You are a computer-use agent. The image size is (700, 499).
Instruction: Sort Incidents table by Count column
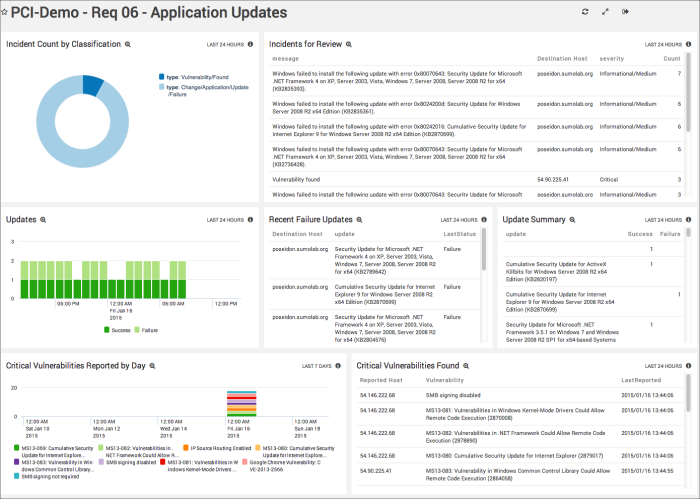point(671,59)
